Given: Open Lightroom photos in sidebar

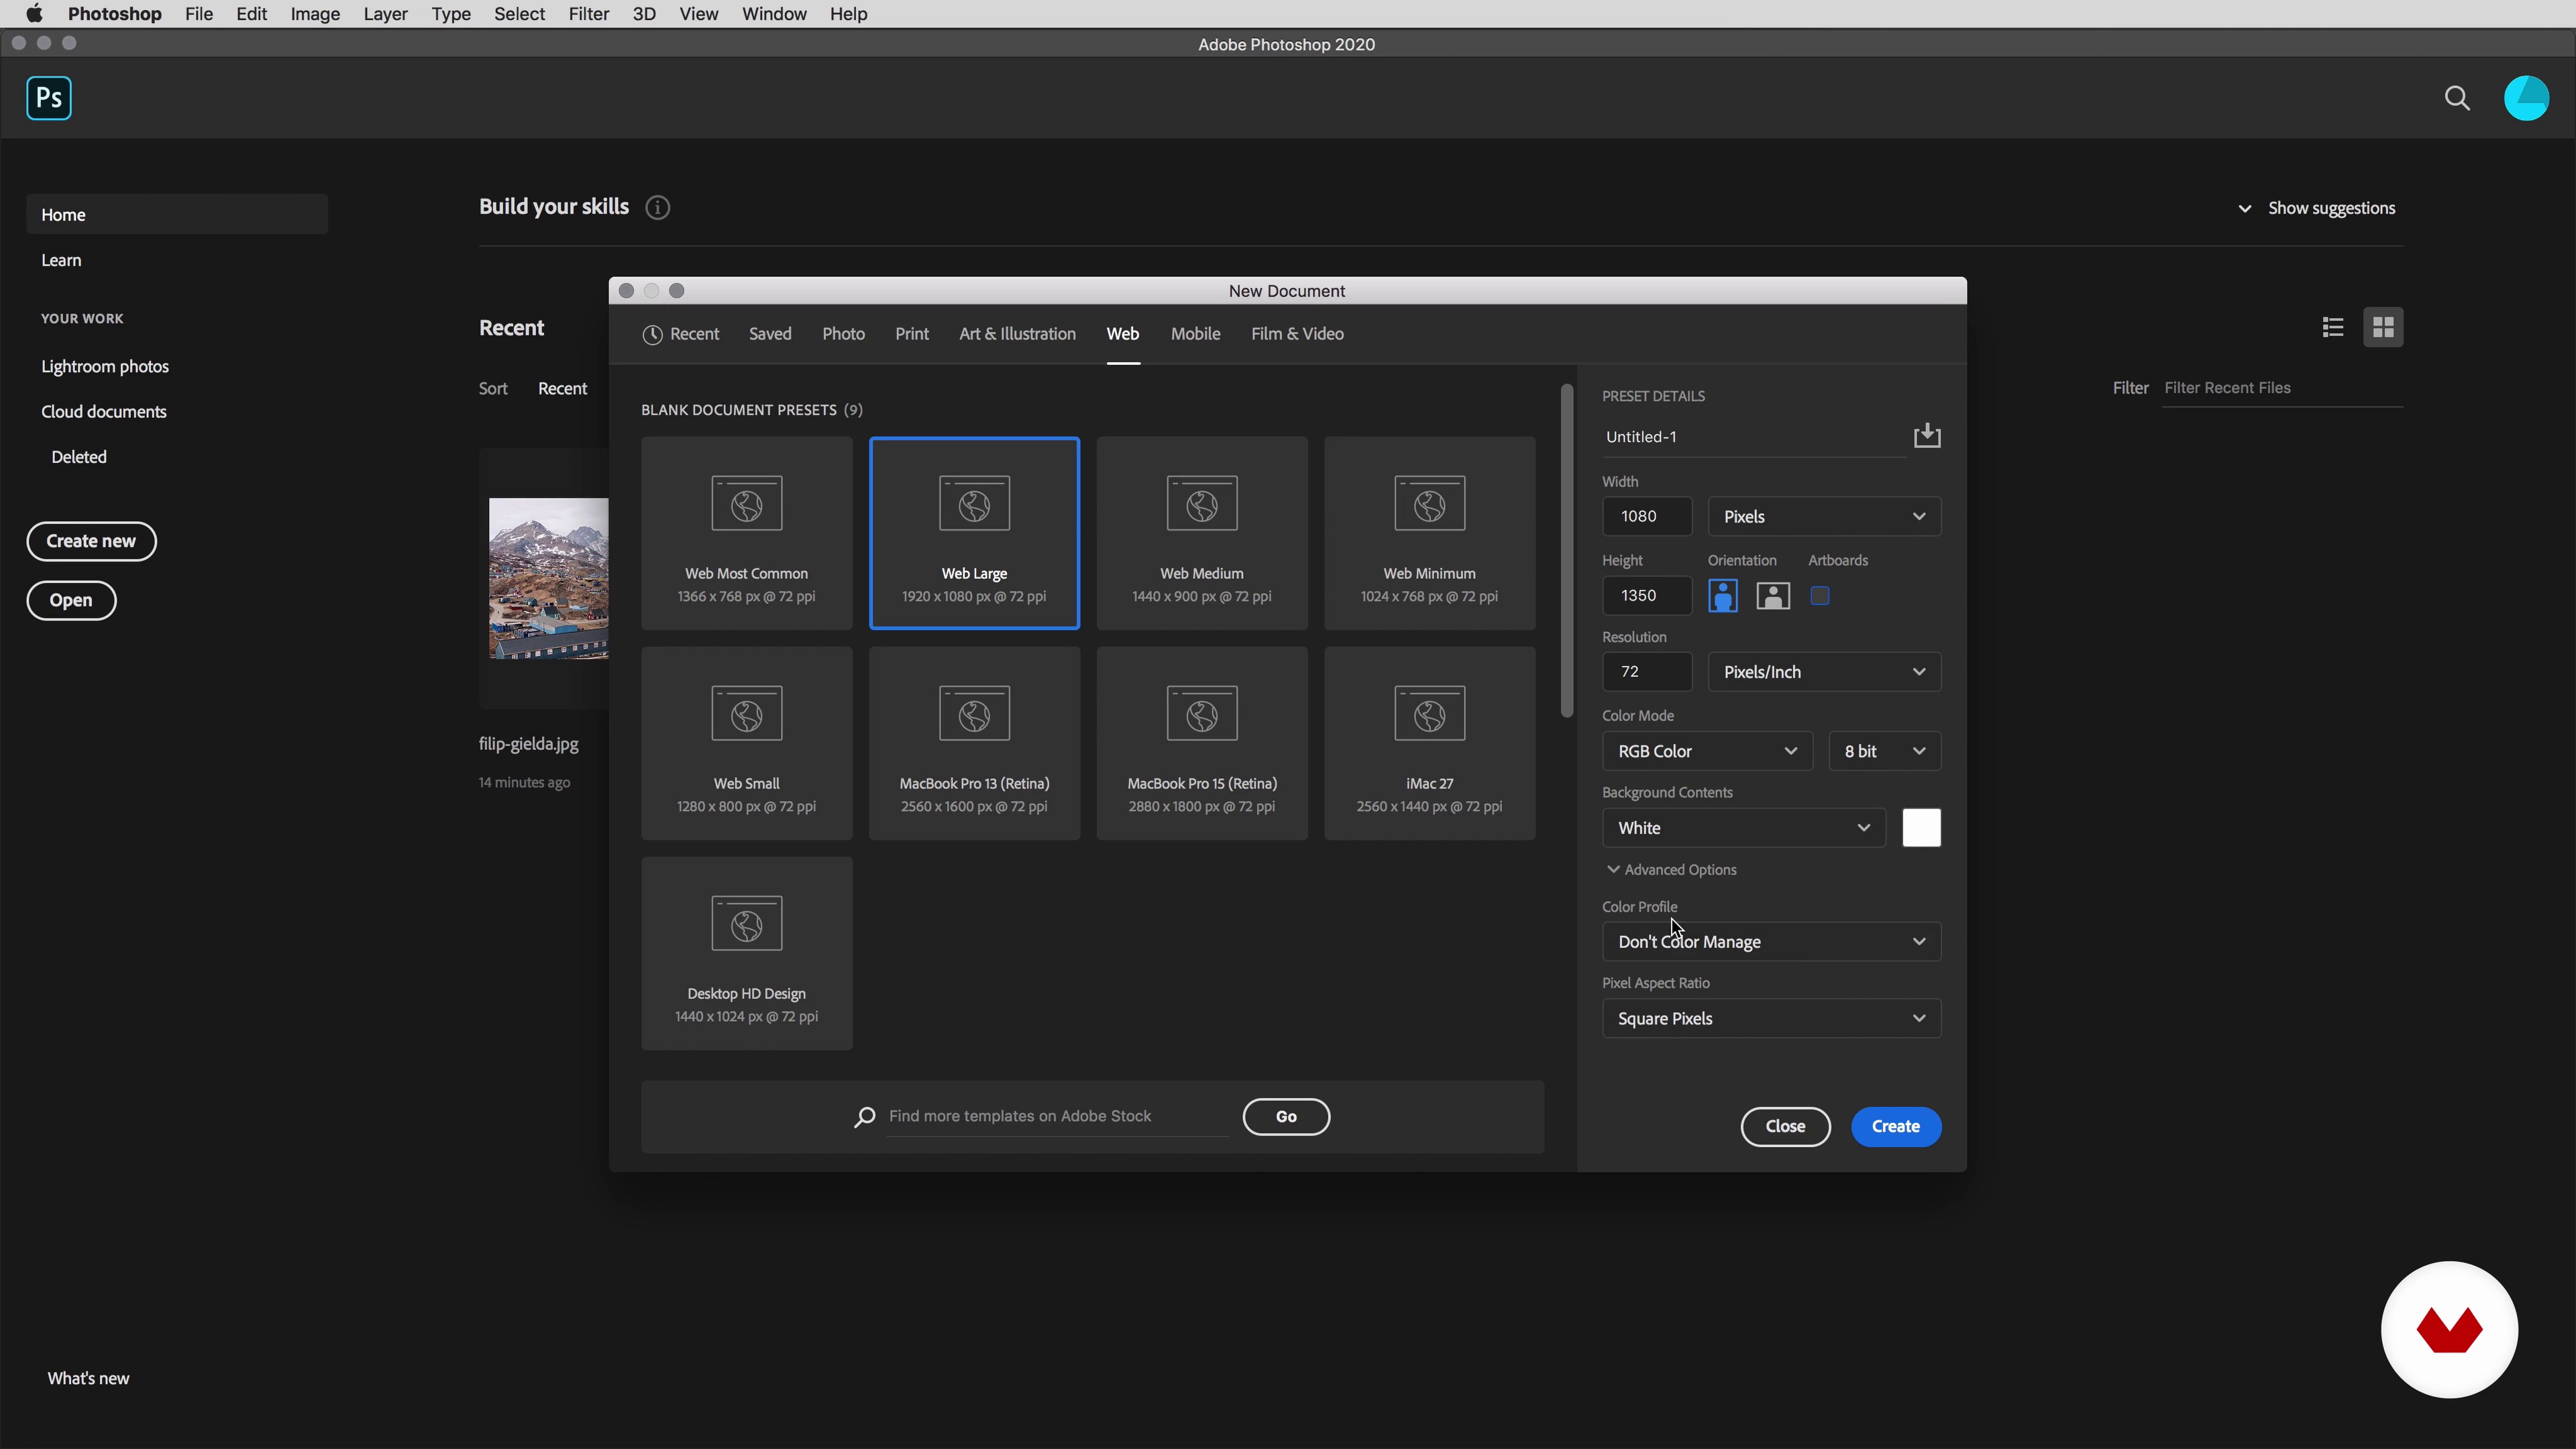Looking at the screenshot, I should pos(105,367).
